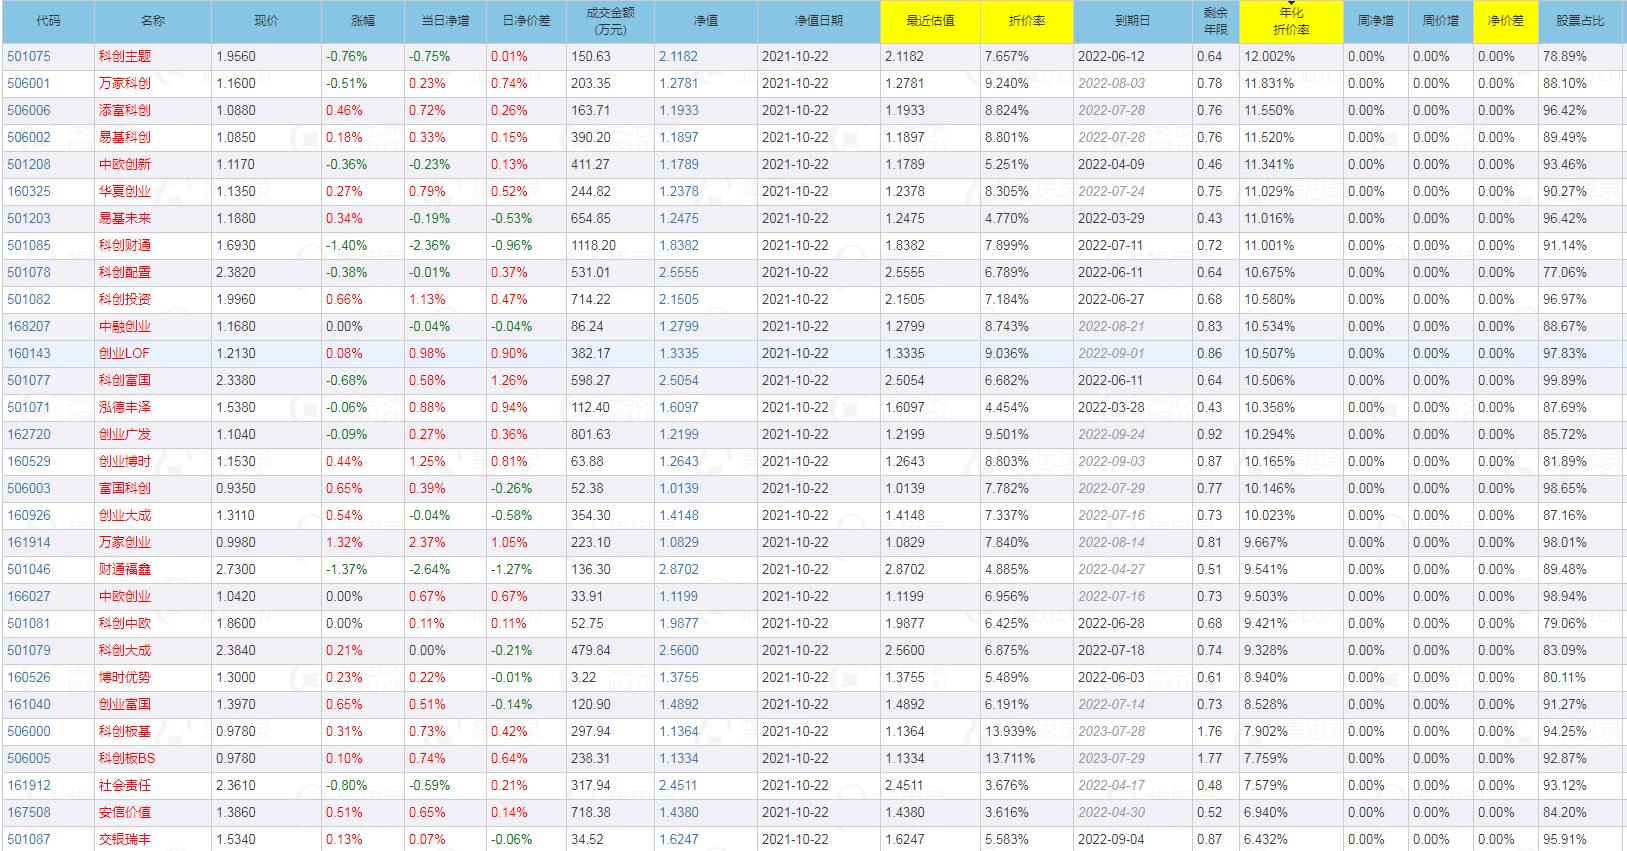Viewport: 1627px width, 851px height.
Task: Click the 科创板BS fund name
Action: tap(127, 759)
